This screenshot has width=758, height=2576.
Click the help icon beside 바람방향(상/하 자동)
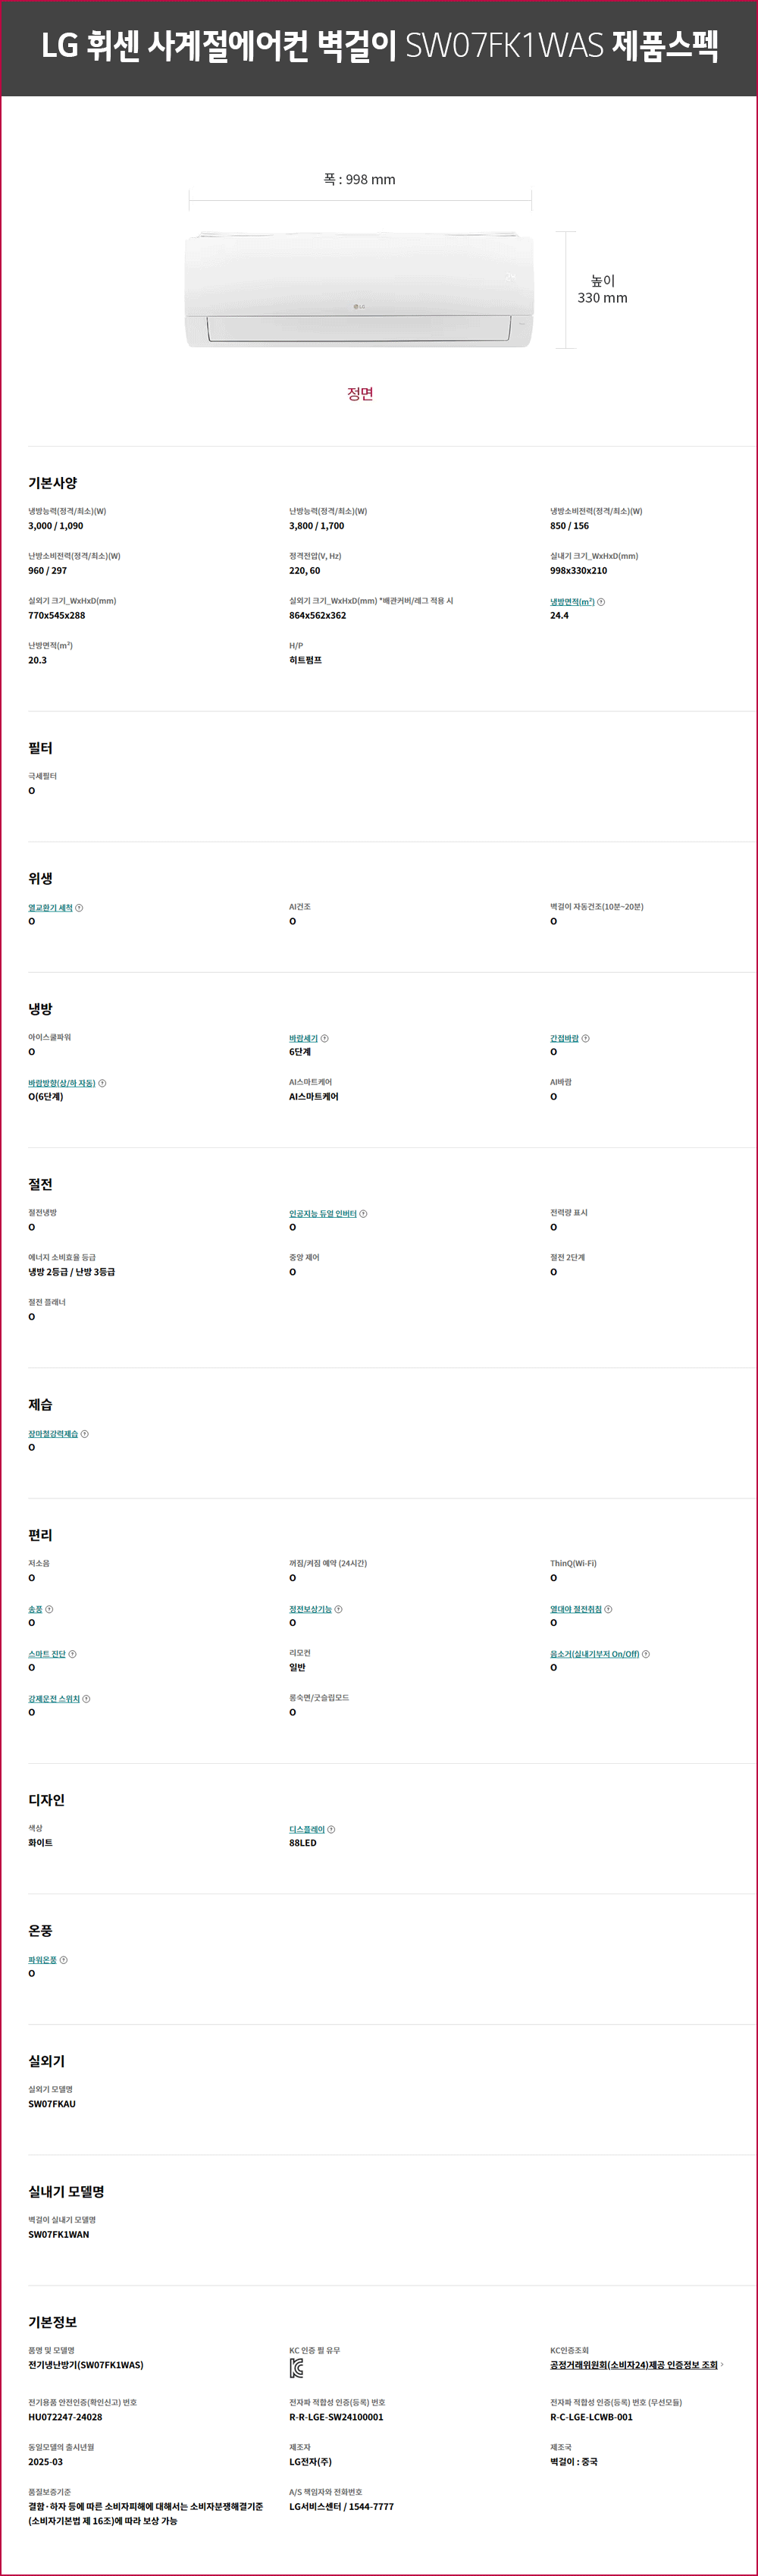(102, 1083)
